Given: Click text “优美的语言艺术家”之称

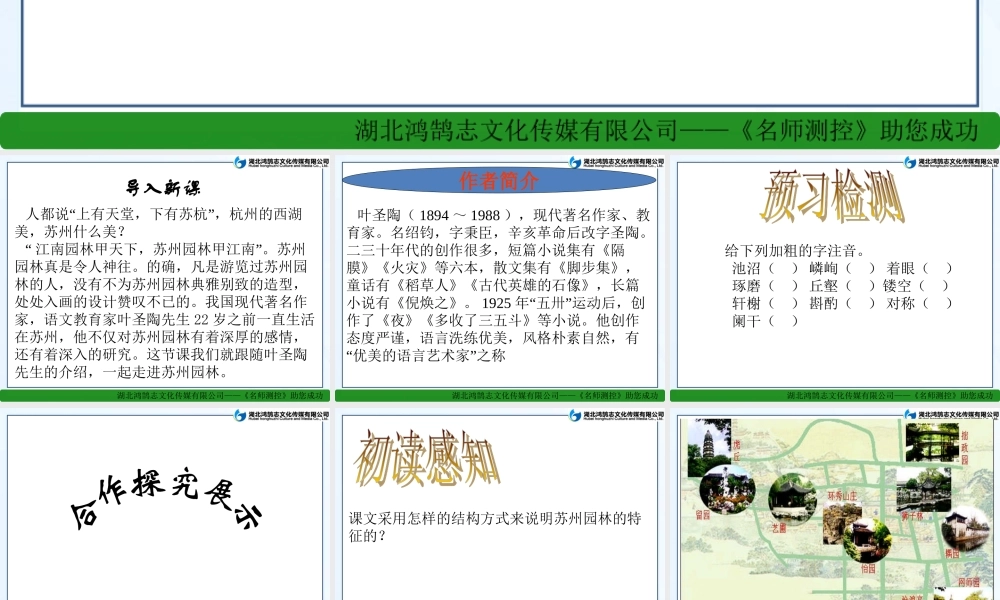Looking at the screenshot, I should click(x=427, y=356).
